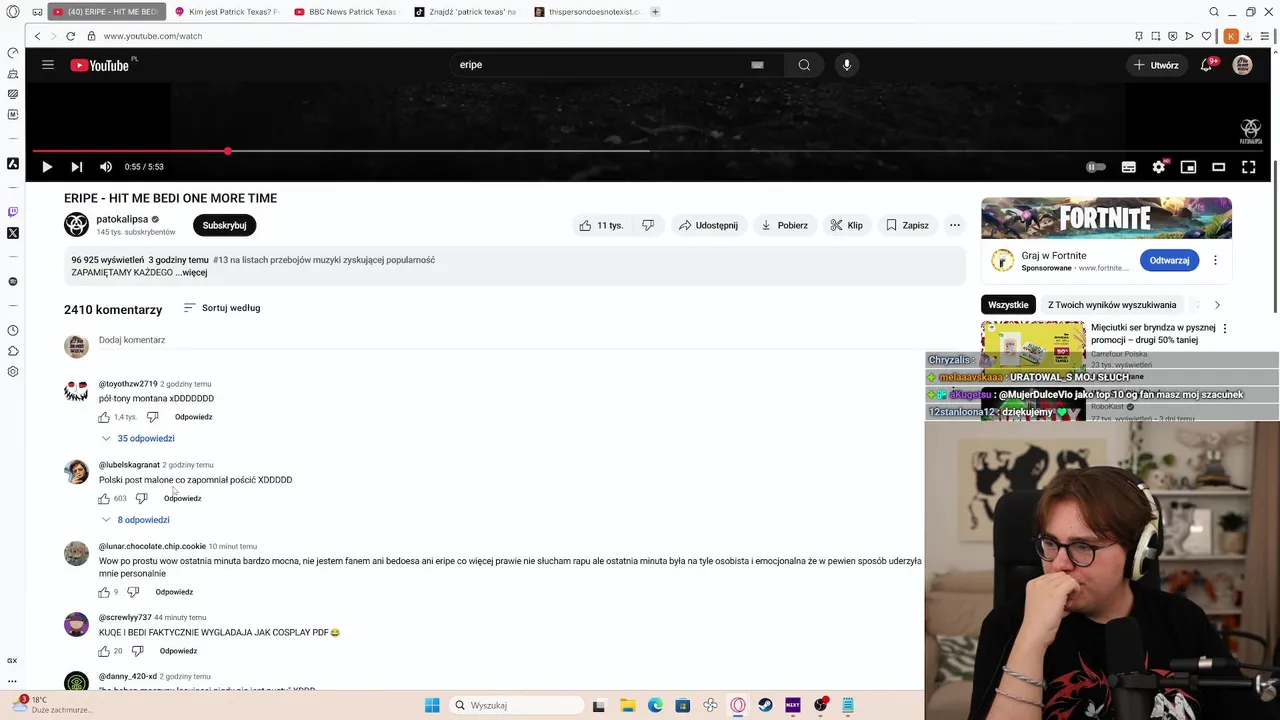This screenshot has width=1280, height=720.
Task: Dislike the video with thumbs-down
Action: 648,225
